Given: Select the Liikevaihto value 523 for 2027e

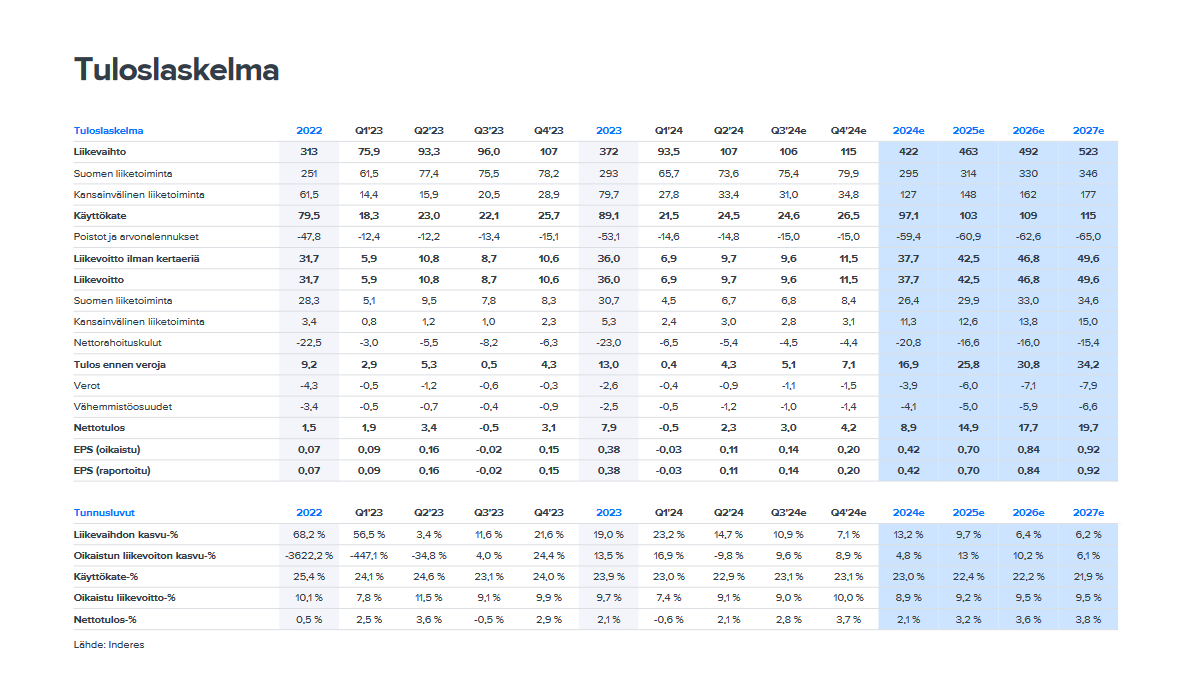Looking at the screenshot, I should click(1088, 152).
